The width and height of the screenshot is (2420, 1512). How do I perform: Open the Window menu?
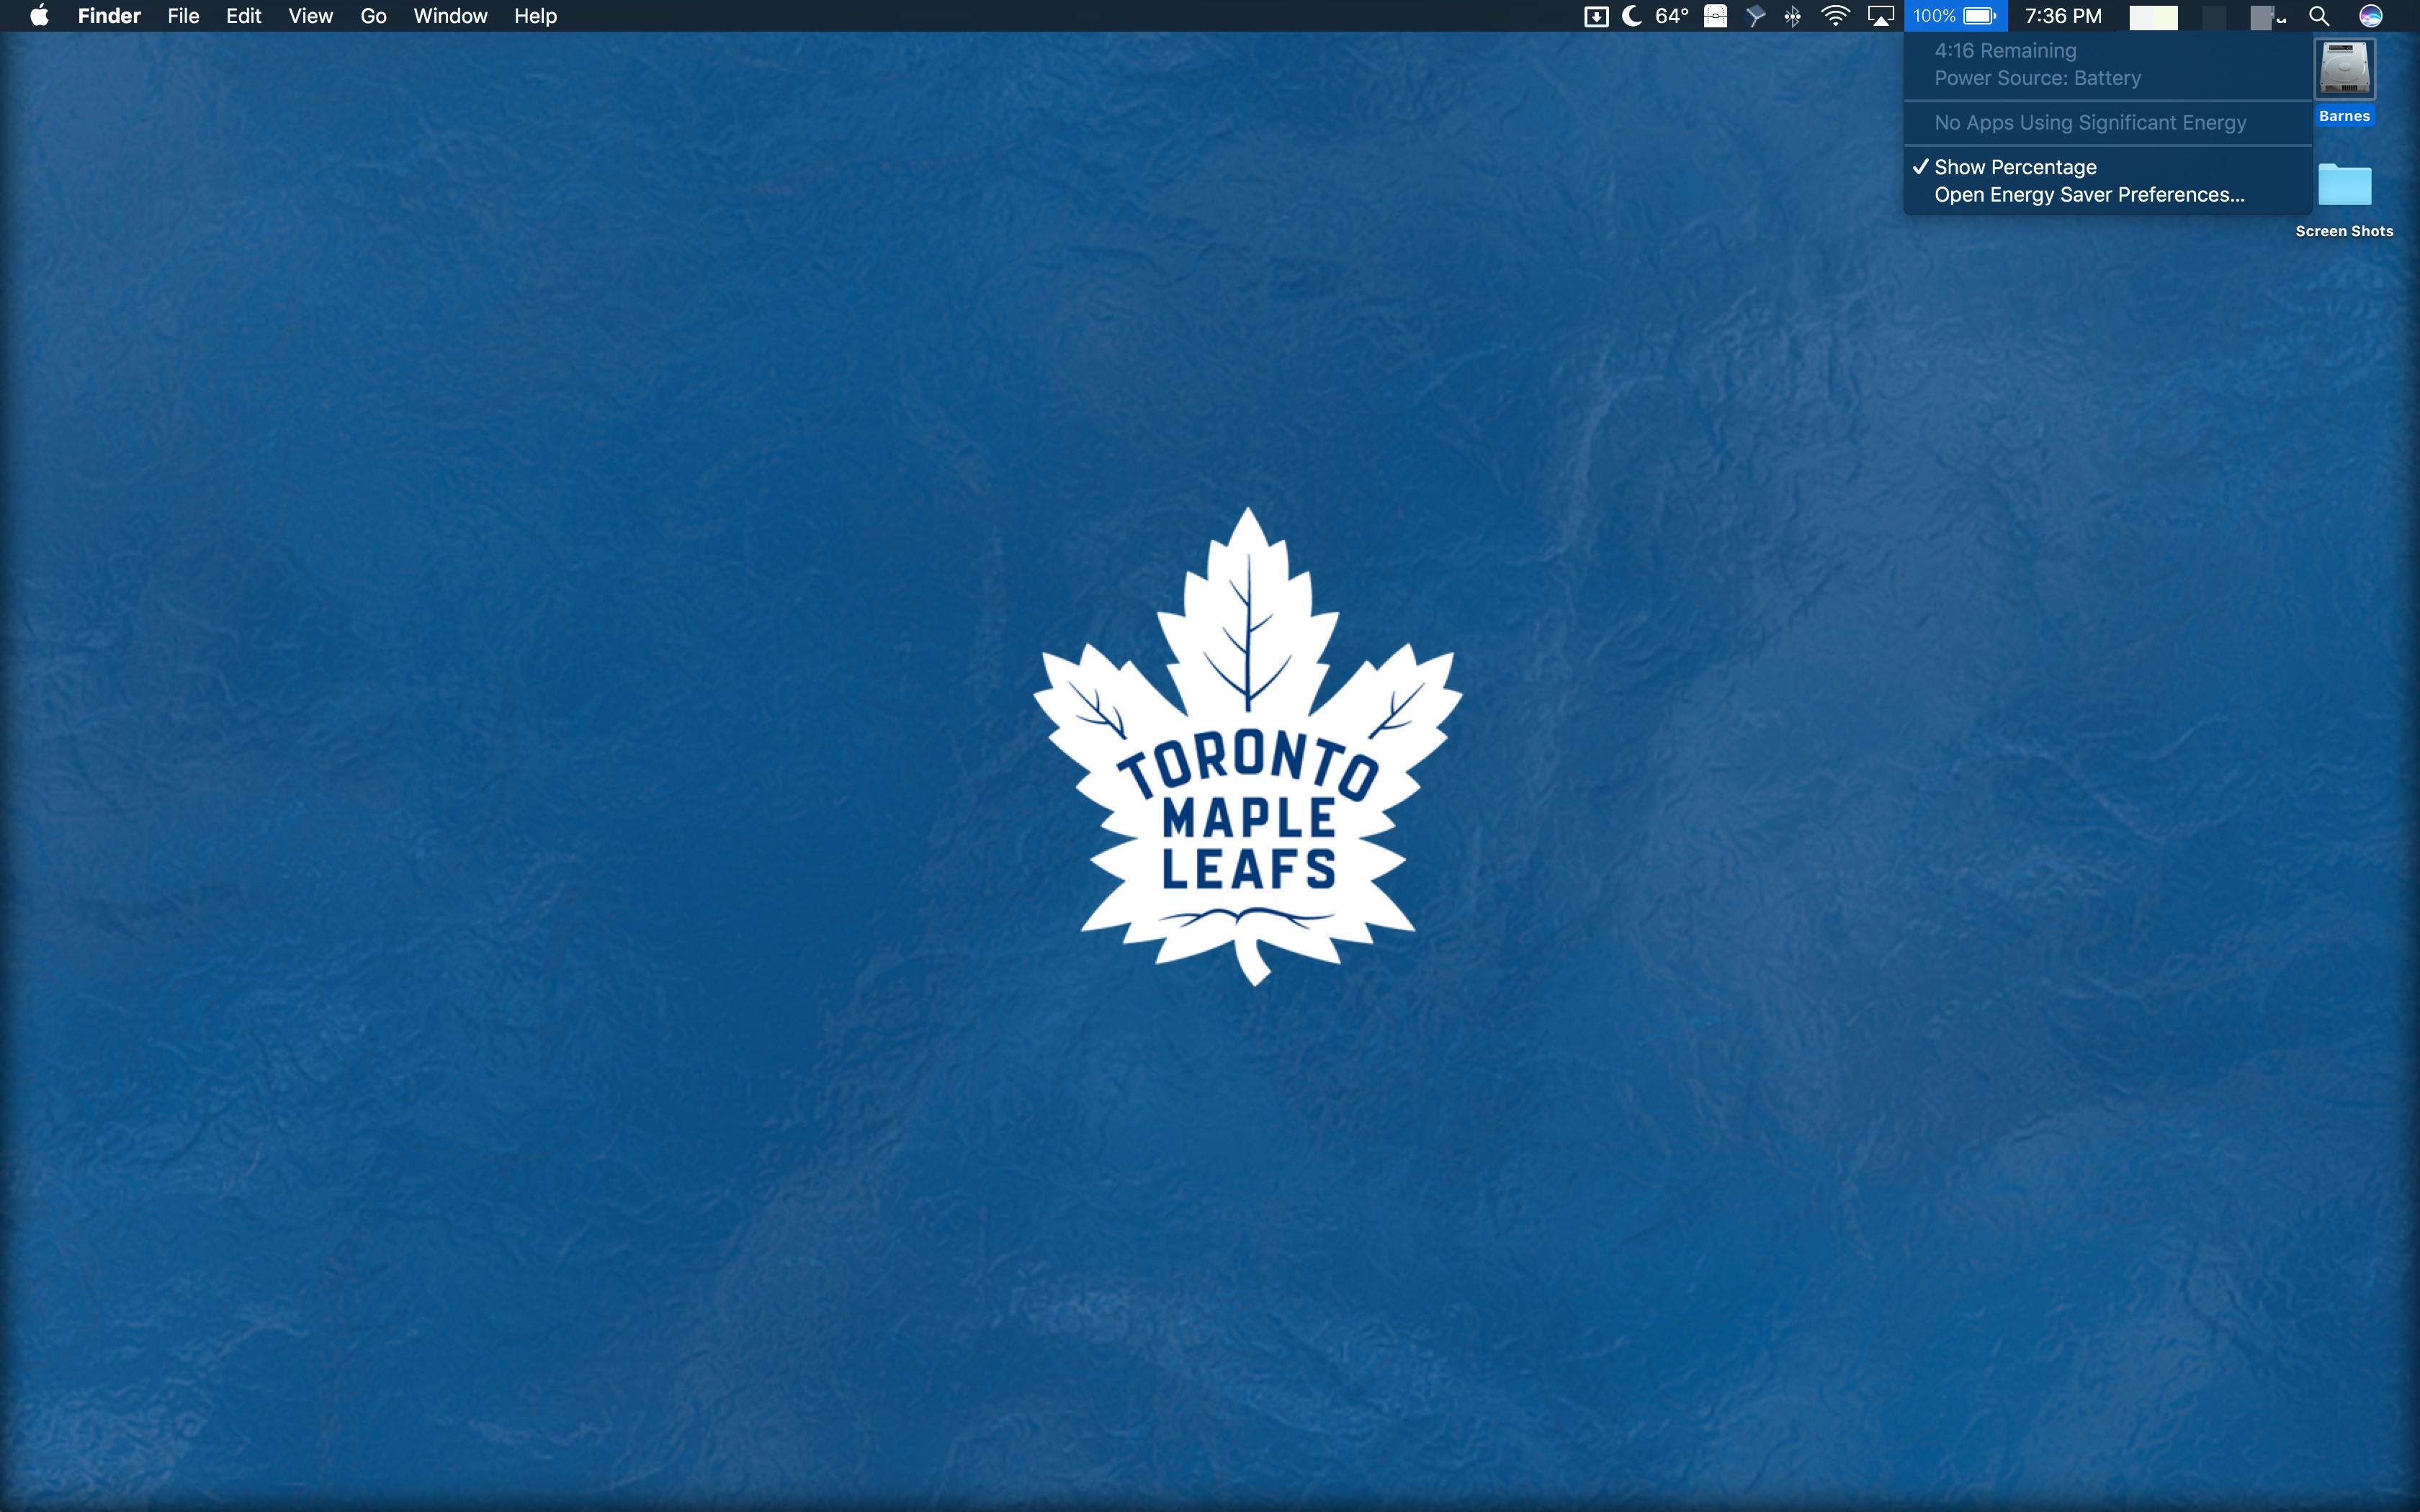450,16
